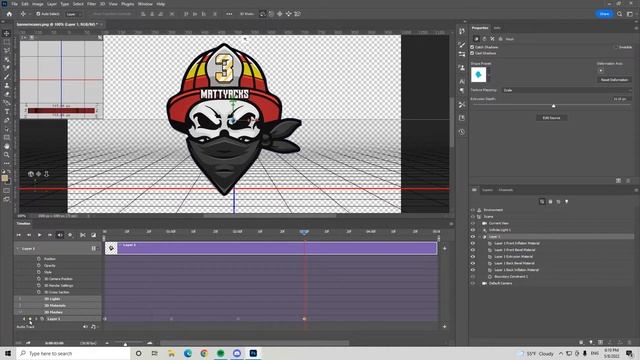Click the Reset Deformation button

coord(614,80)
